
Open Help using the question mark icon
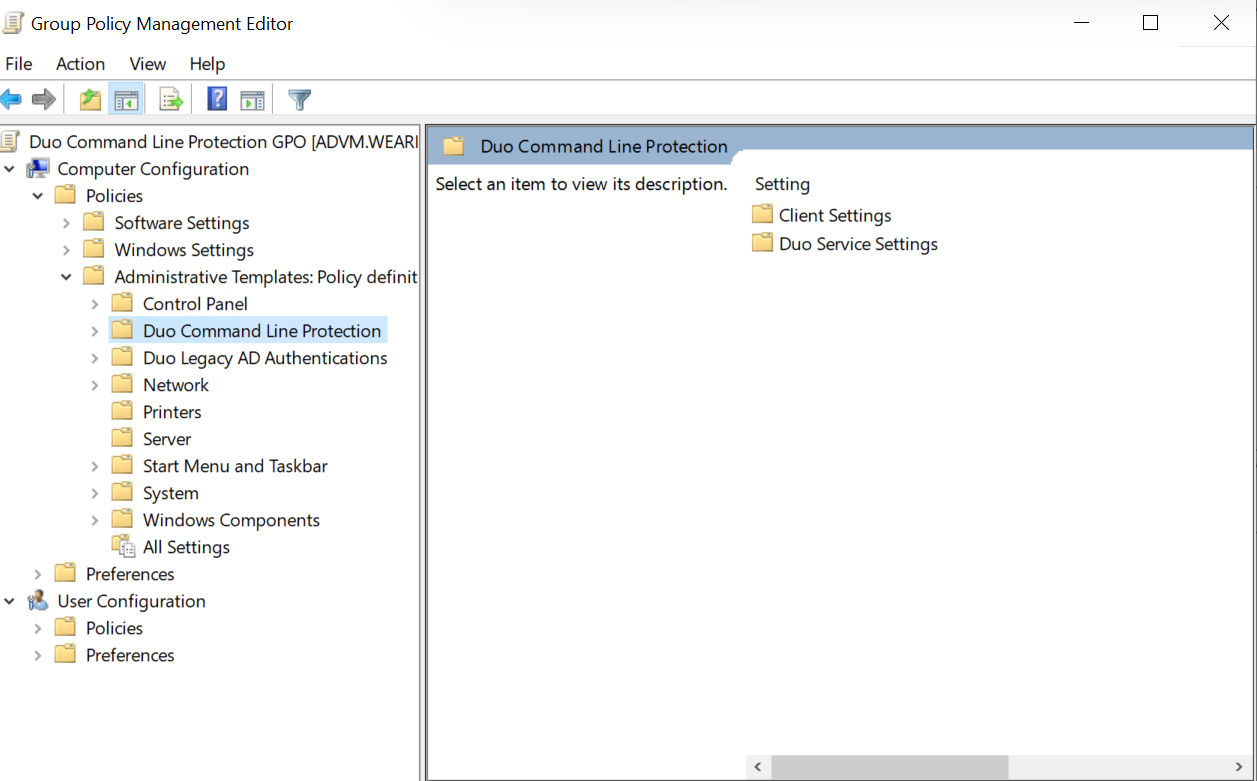216,98
